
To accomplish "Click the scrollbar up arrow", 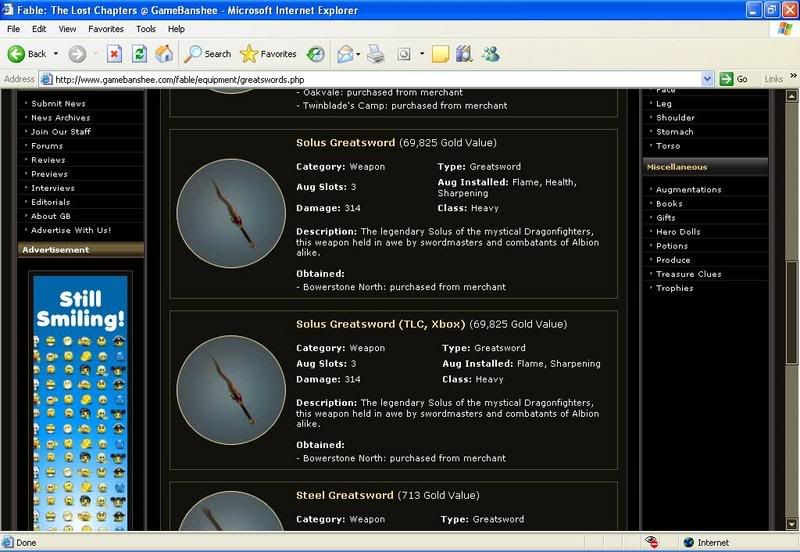I will click(791, 95).
